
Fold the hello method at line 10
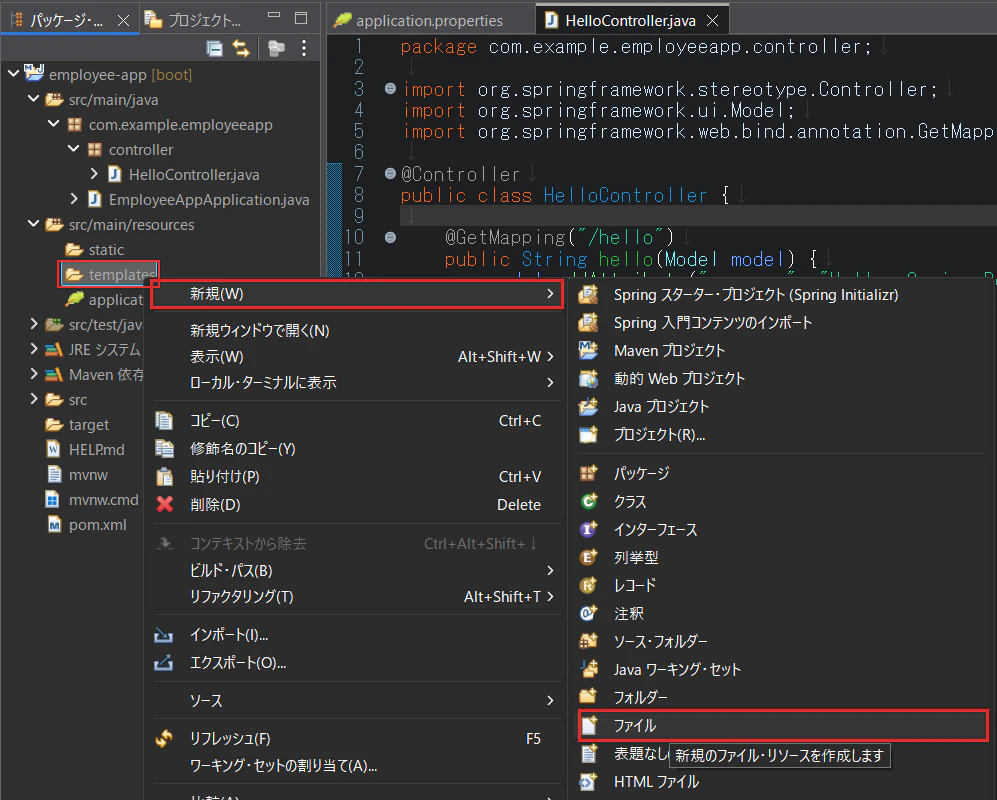pos(390,237)
